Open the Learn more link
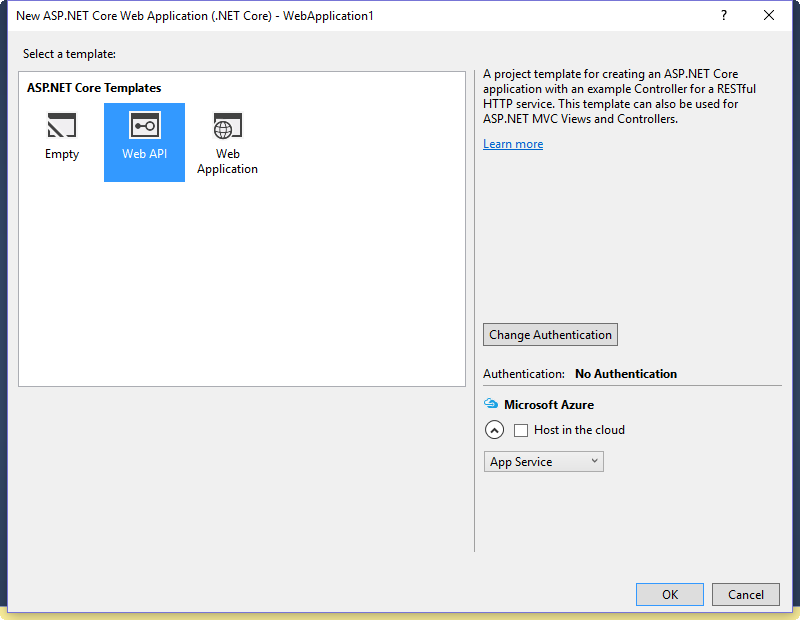This screenshot has width=800, height=620. click(x=513, y=144)
